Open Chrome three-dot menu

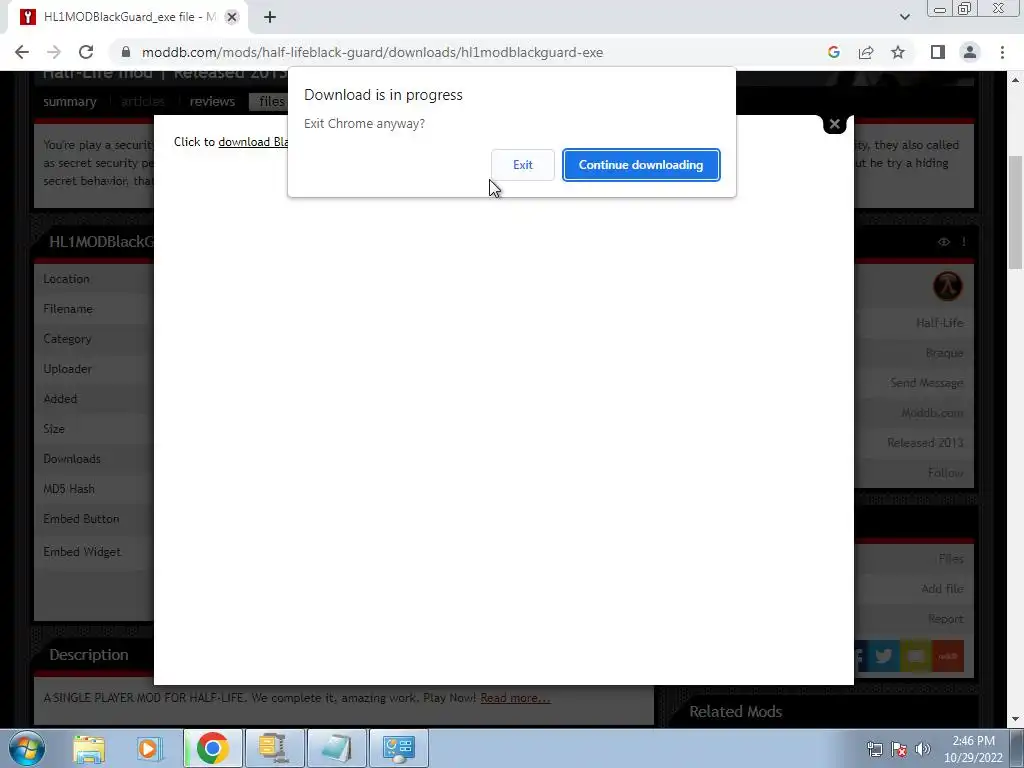point(1002,52)
